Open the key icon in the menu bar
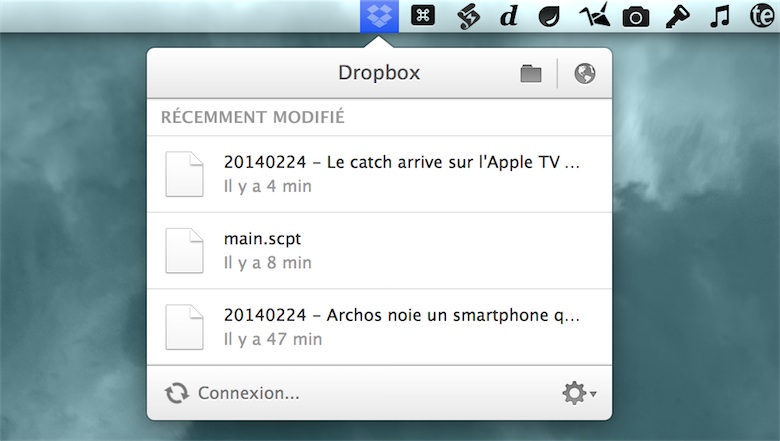This screenshot has width=780, height=441. coord(678,16)
